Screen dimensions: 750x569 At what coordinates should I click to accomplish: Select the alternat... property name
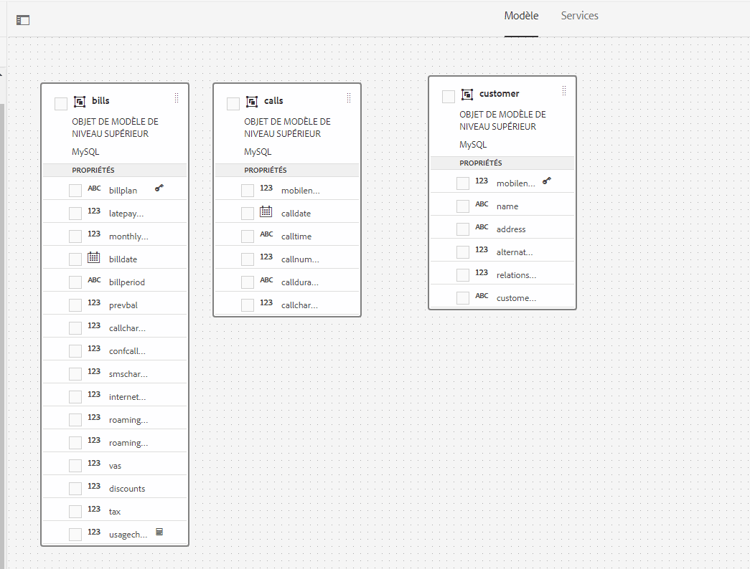514,252
